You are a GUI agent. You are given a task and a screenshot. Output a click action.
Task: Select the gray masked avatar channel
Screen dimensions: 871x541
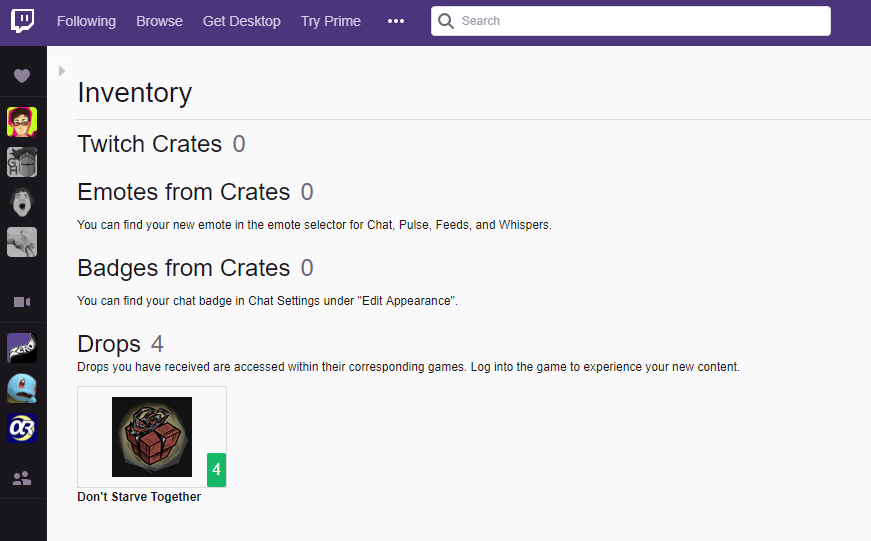[x=22, y=162]
